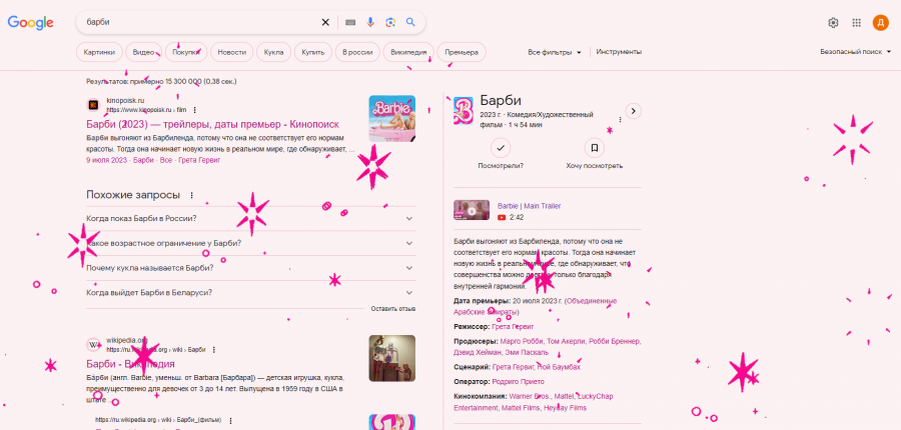
Task: Open Инструменты search tools
Action: tap(619, 52)
